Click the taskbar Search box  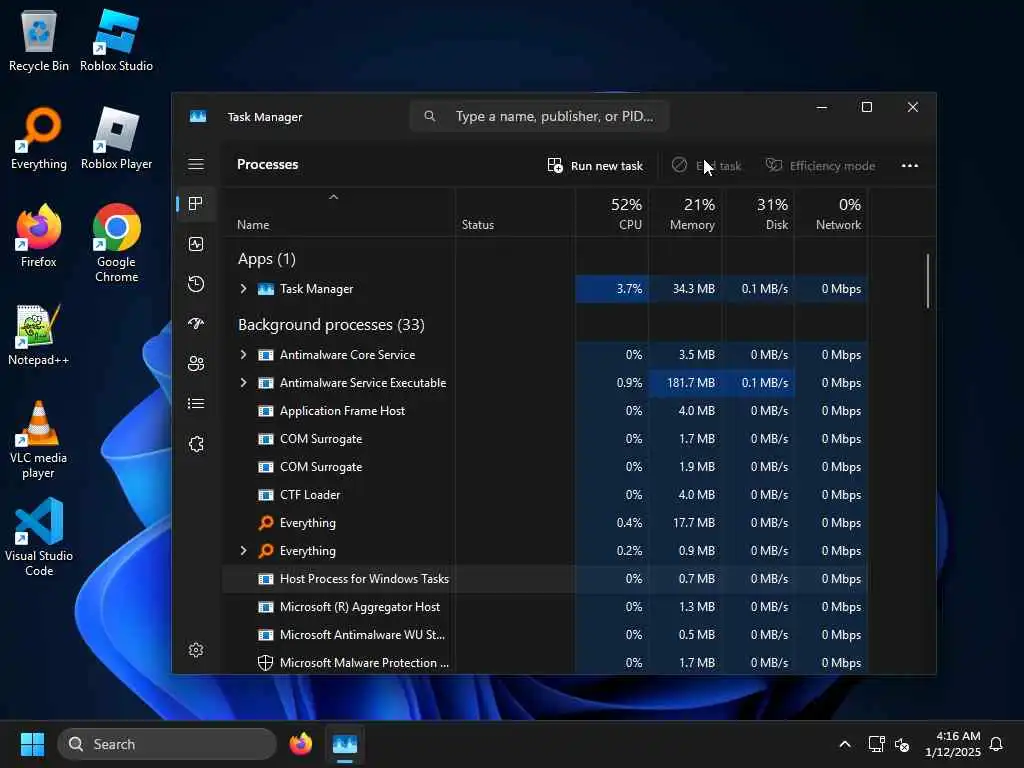(x=167, y=744)
